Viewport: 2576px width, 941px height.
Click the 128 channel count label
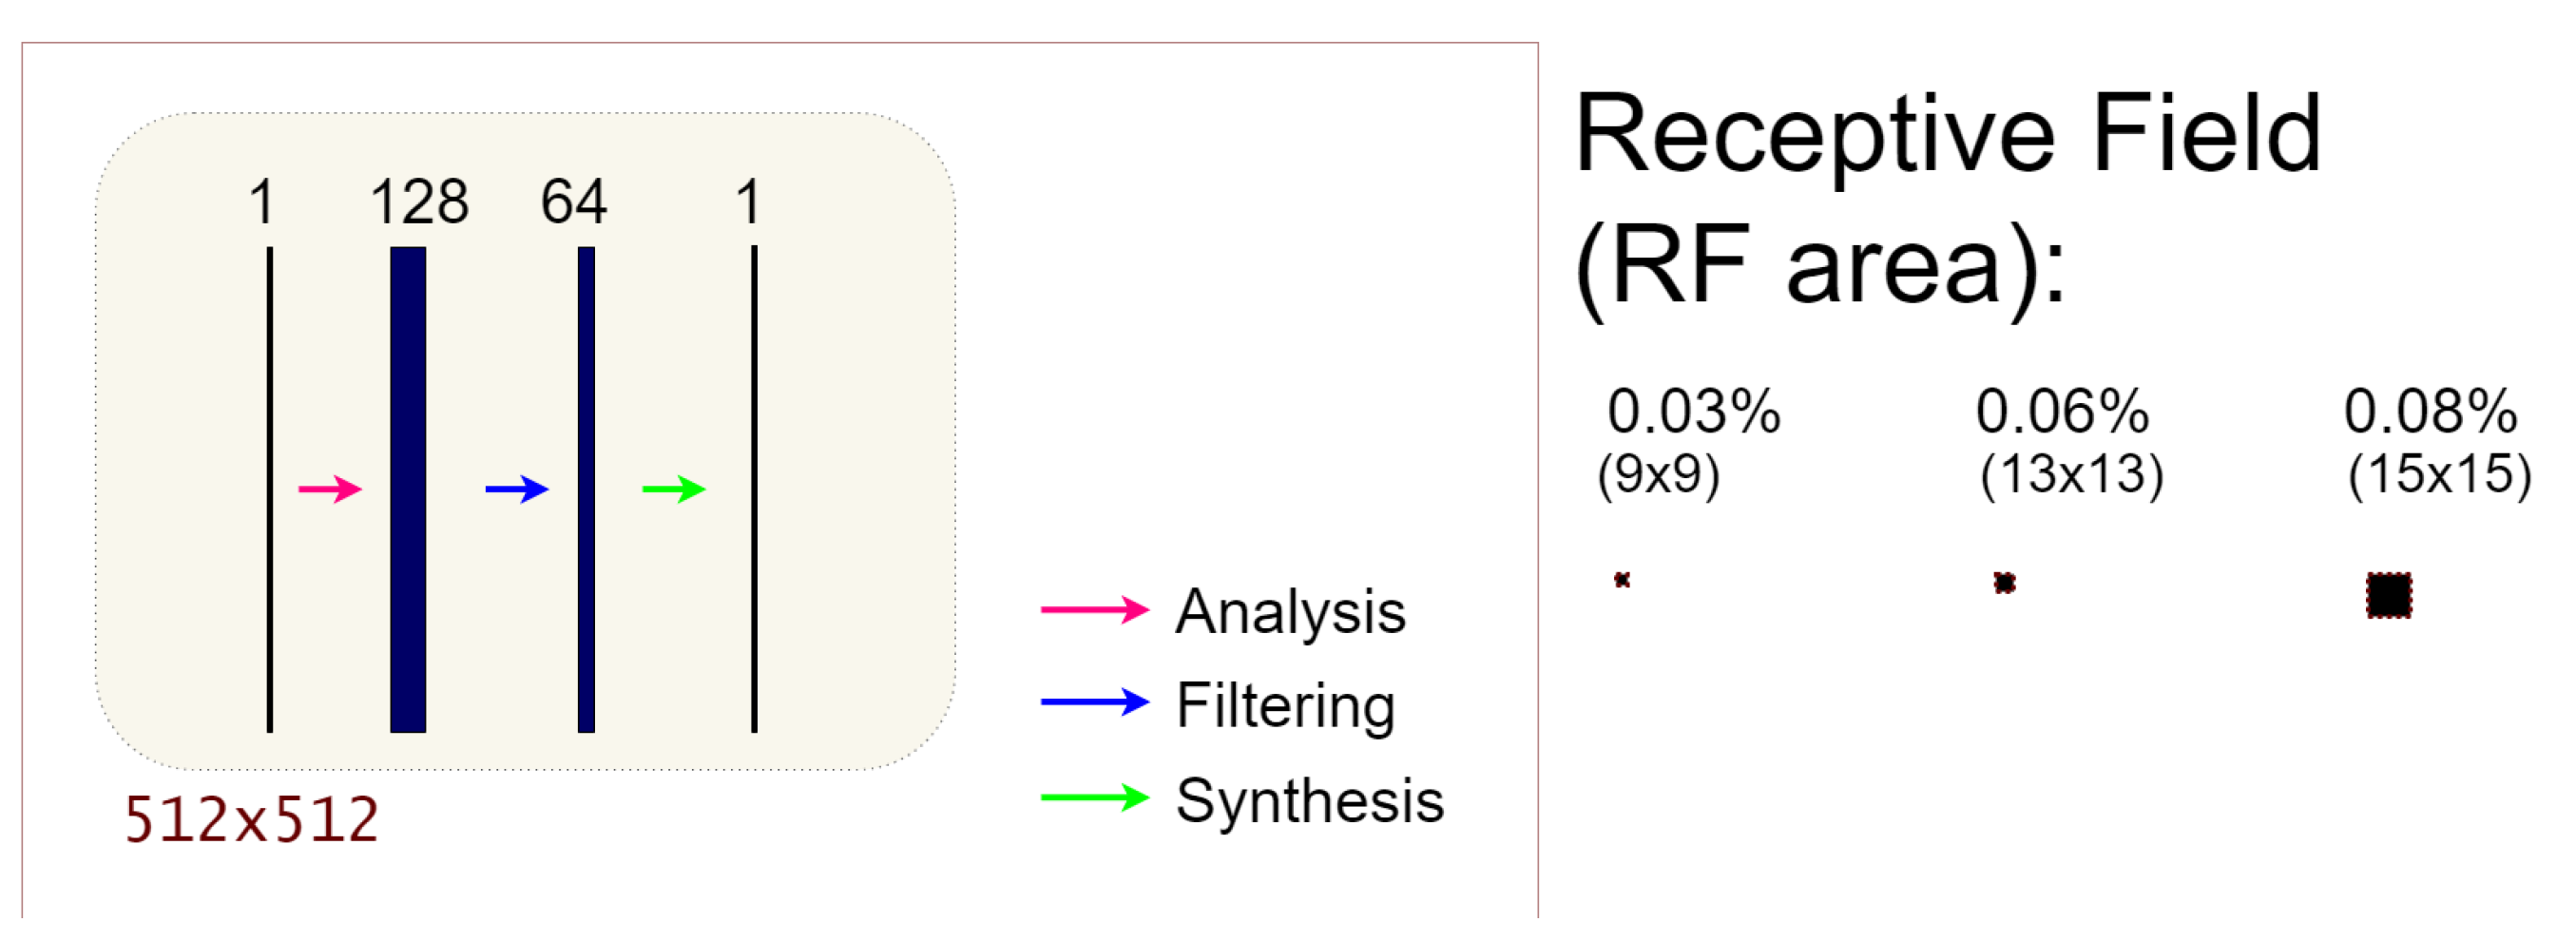tap(419, 201)
